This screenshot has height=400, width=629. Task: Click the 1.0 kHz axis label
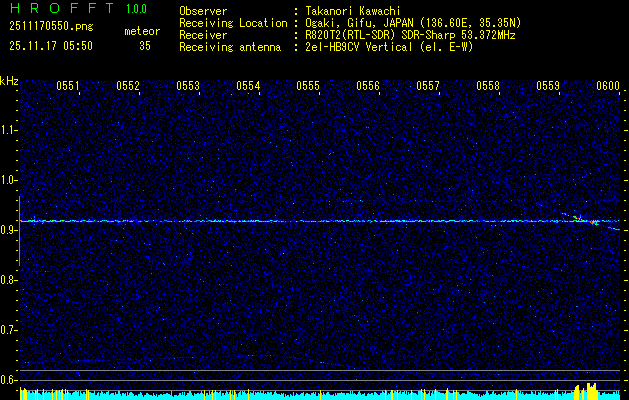pyautogui.click(x=7, y=180)
